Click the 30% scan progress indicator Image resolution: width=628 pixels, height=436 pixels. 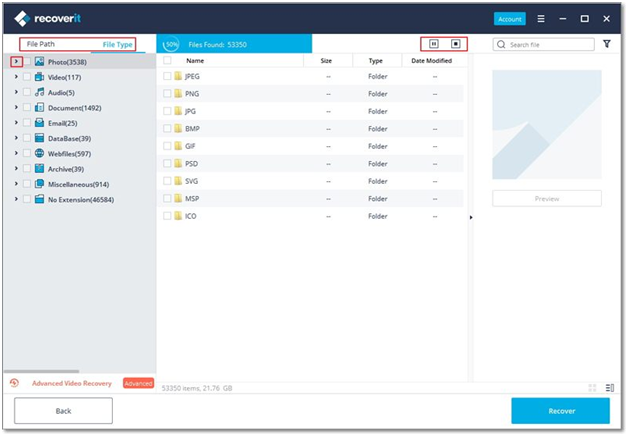(172, 44)
